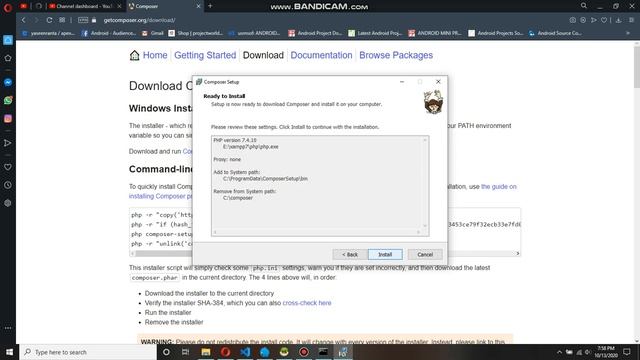The height and width of the screenshot is (360, 640).
Task: Click the heart bookmark icon in address bar
Action: (x=604, y=20)
